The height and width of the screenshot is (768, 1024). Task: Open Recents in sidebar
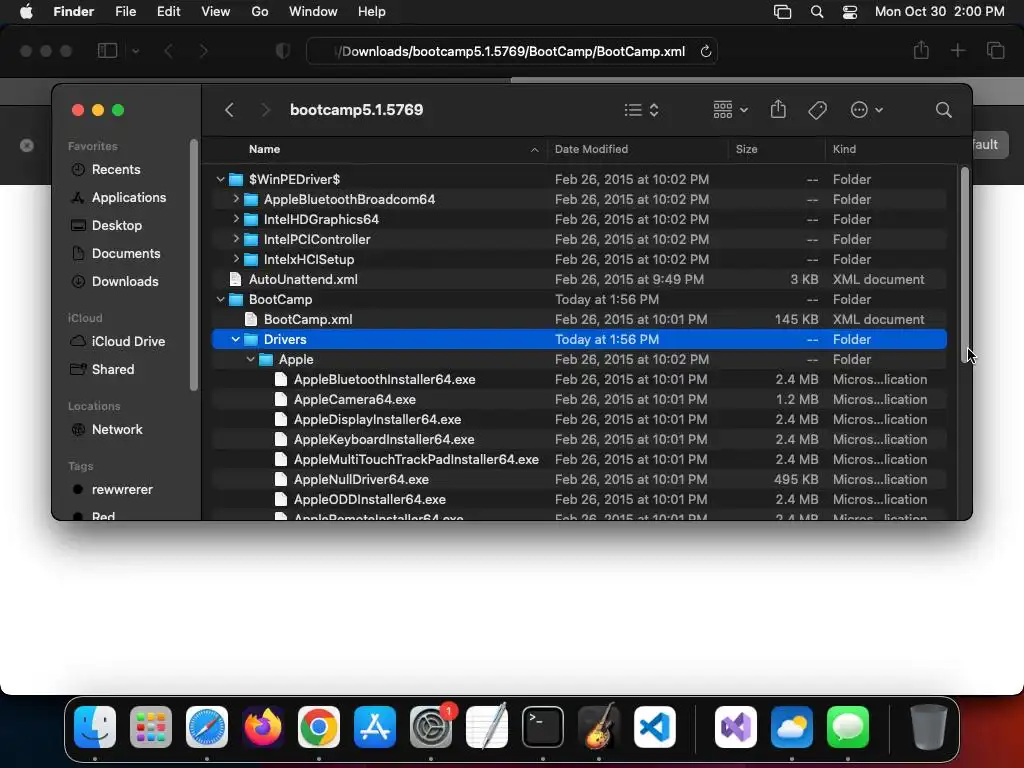[x=116, y=170]
